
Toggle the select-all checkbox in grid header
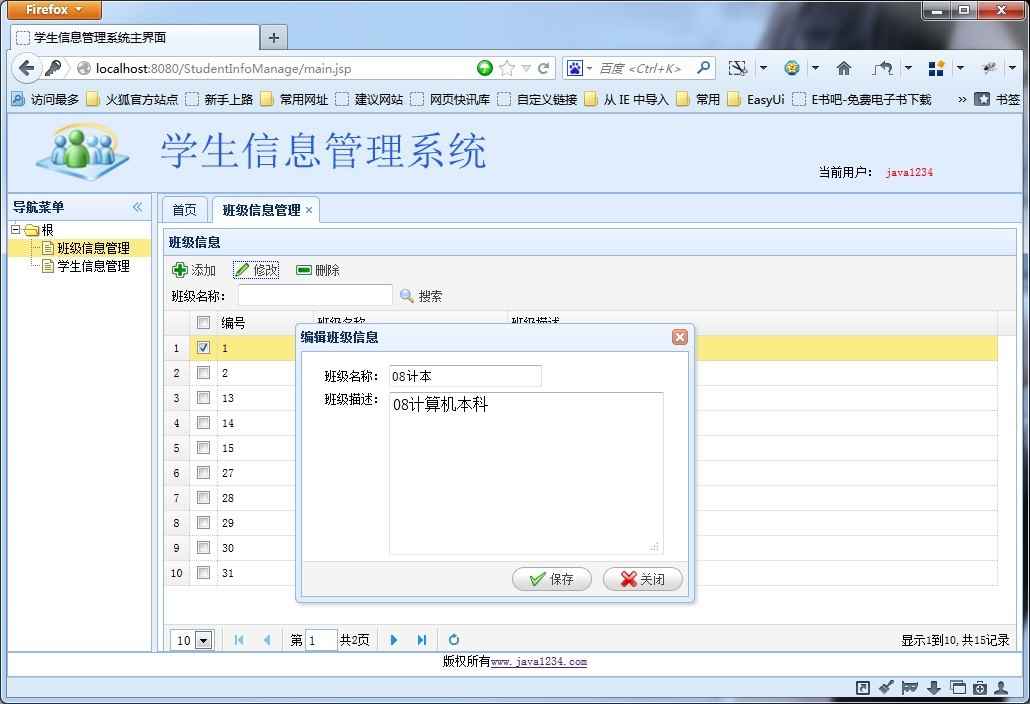click(x=204, y=322)
